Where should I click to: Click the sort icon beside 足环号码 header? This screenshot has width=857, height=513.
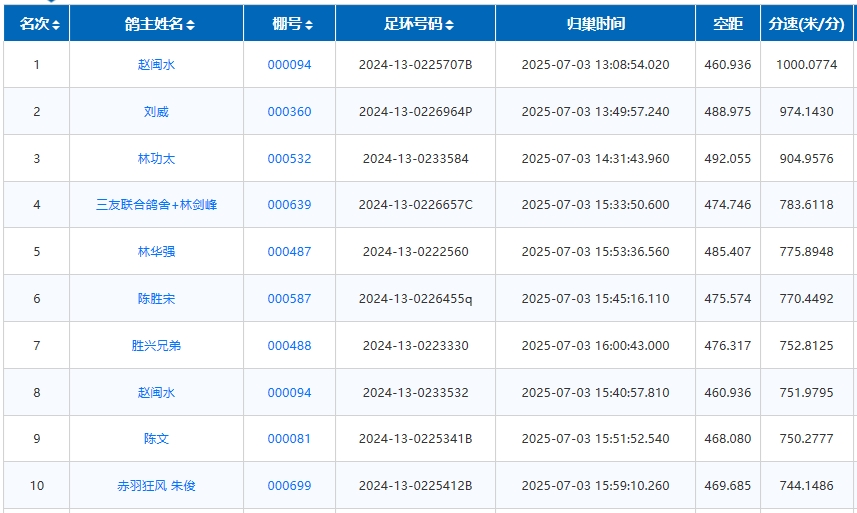(x=450, y=25)
